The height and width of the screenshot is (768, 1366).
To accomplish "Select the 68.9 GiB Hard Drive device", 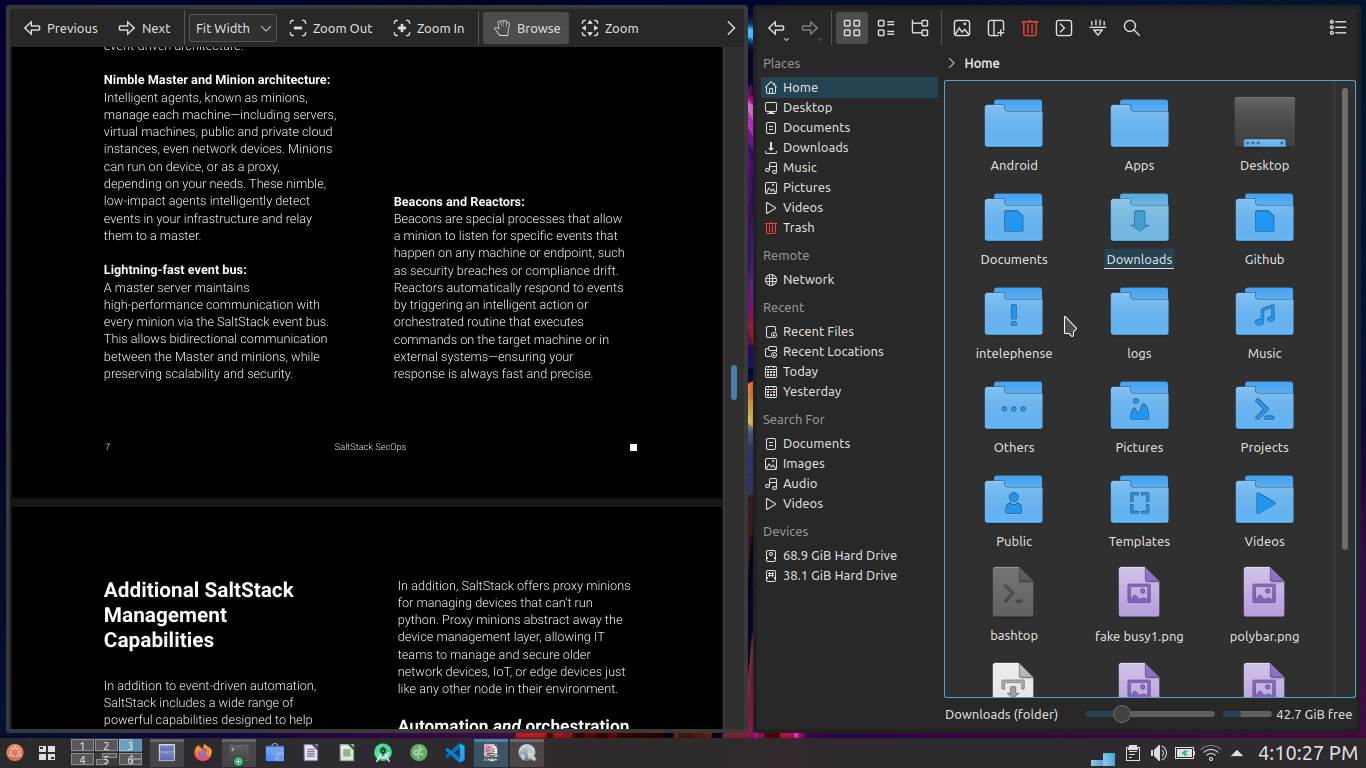I will 849,555.
